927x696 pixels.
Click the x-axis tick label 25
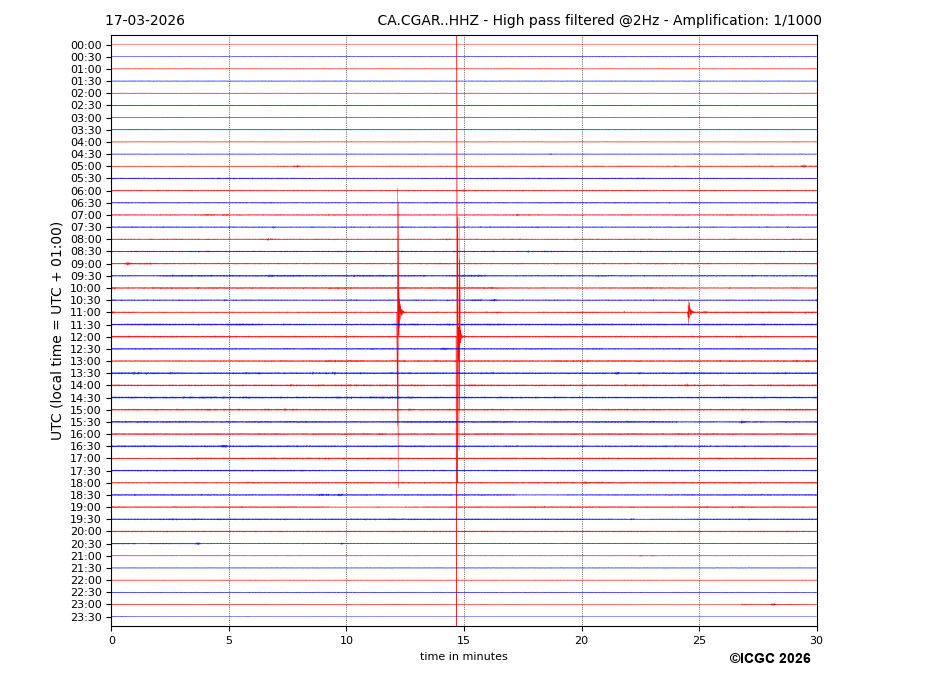699,641
